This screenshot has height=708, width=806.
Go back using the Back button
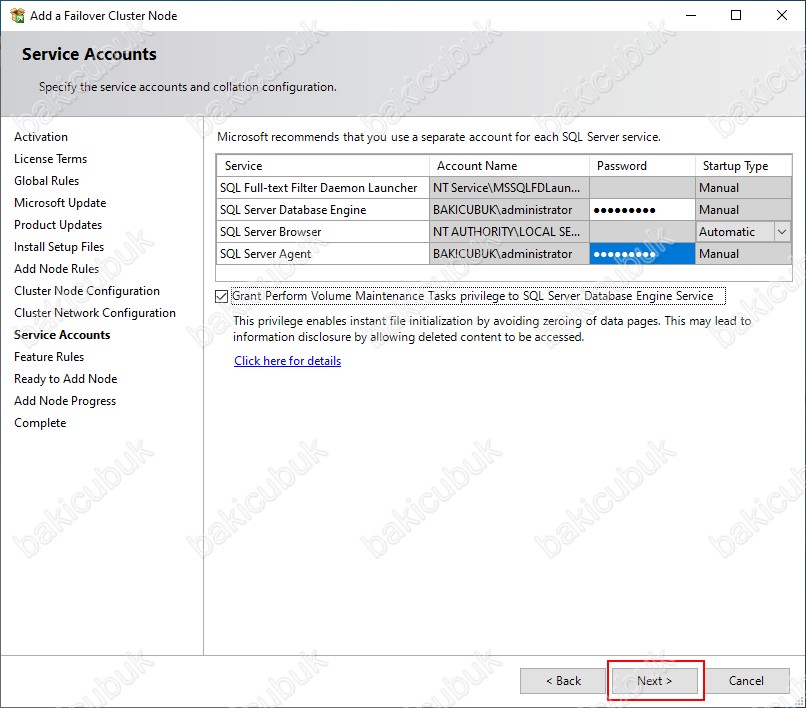pos(563,681)
